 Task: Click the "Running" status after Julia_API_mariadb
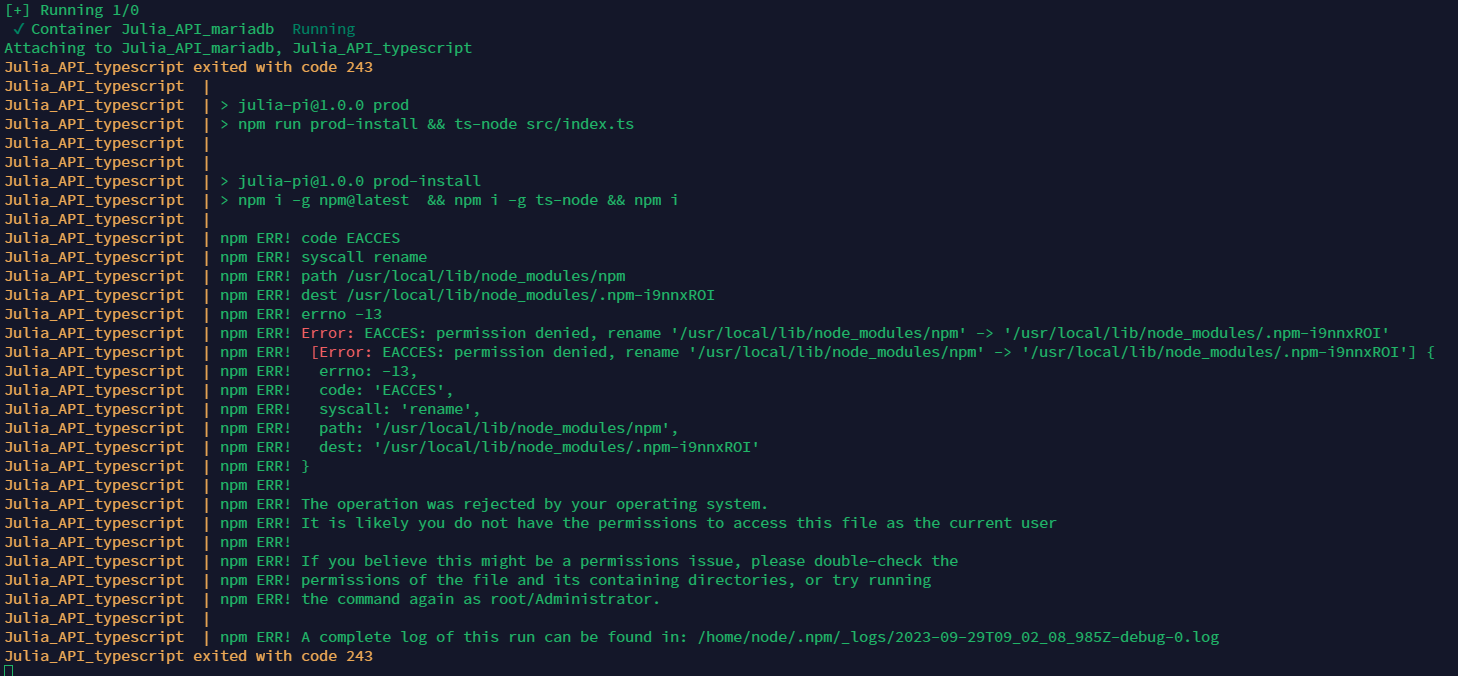pyautogui.click(x=323, y=29)
